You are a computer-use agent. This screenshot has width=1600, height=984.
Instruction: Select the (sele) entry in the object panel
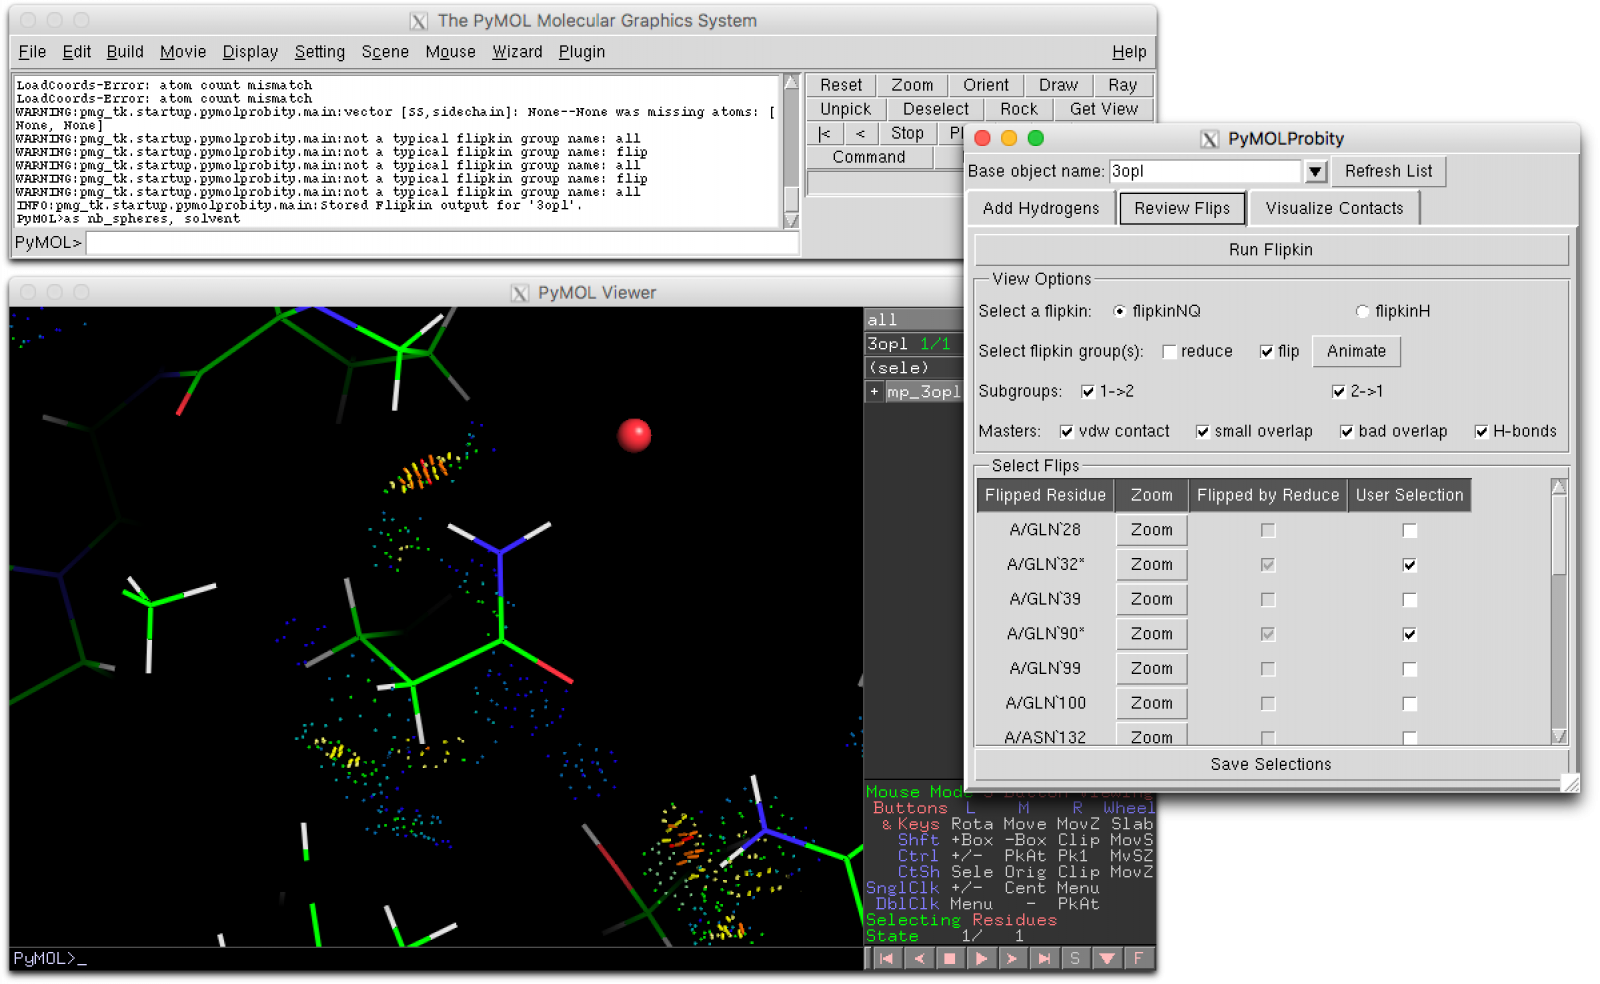[898, 367]
